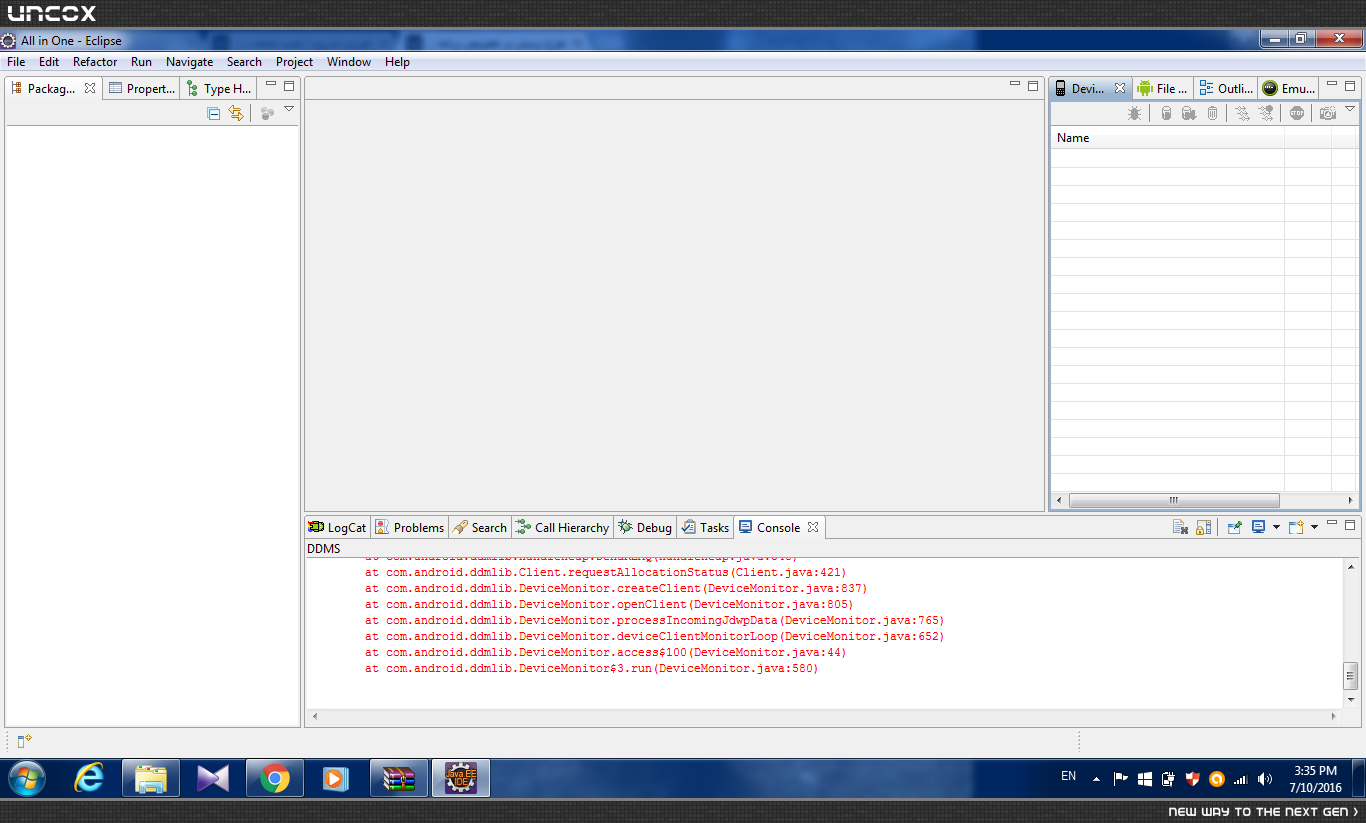Switch to the Properties tab

click(142, 88)
